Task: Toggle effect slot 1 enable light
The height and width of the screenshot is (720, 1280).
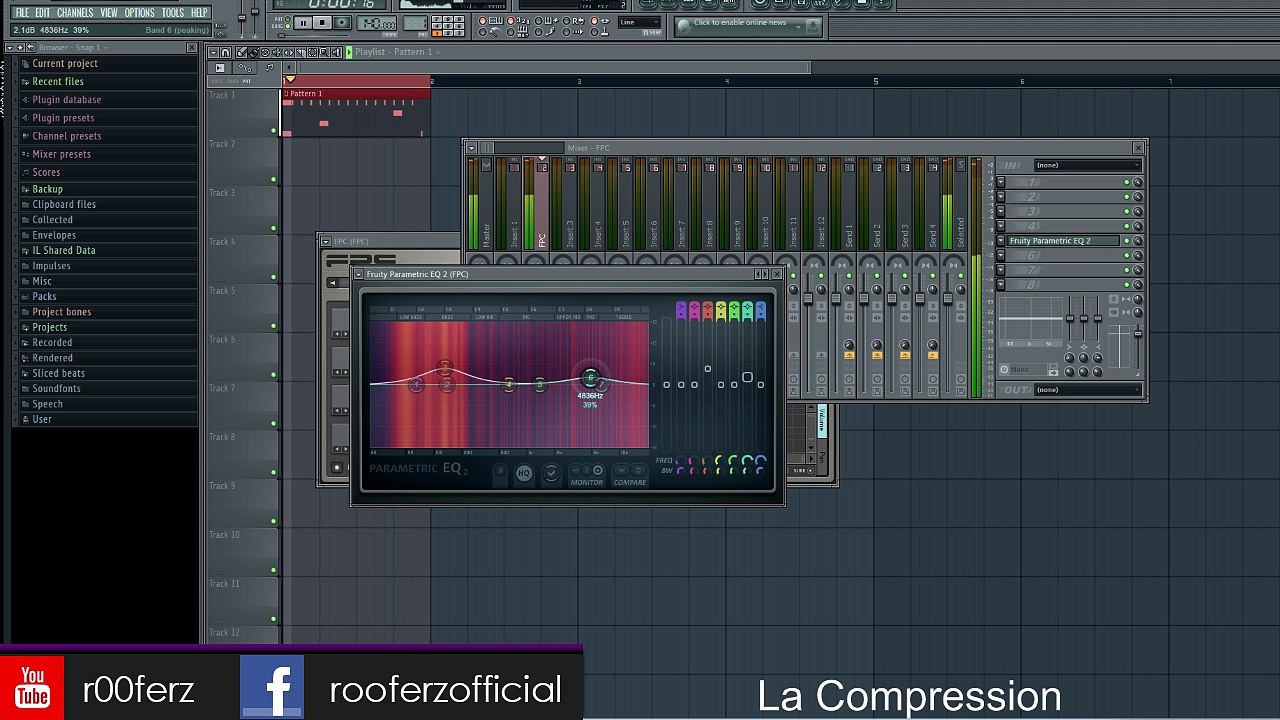Action: click(1127, 182)
